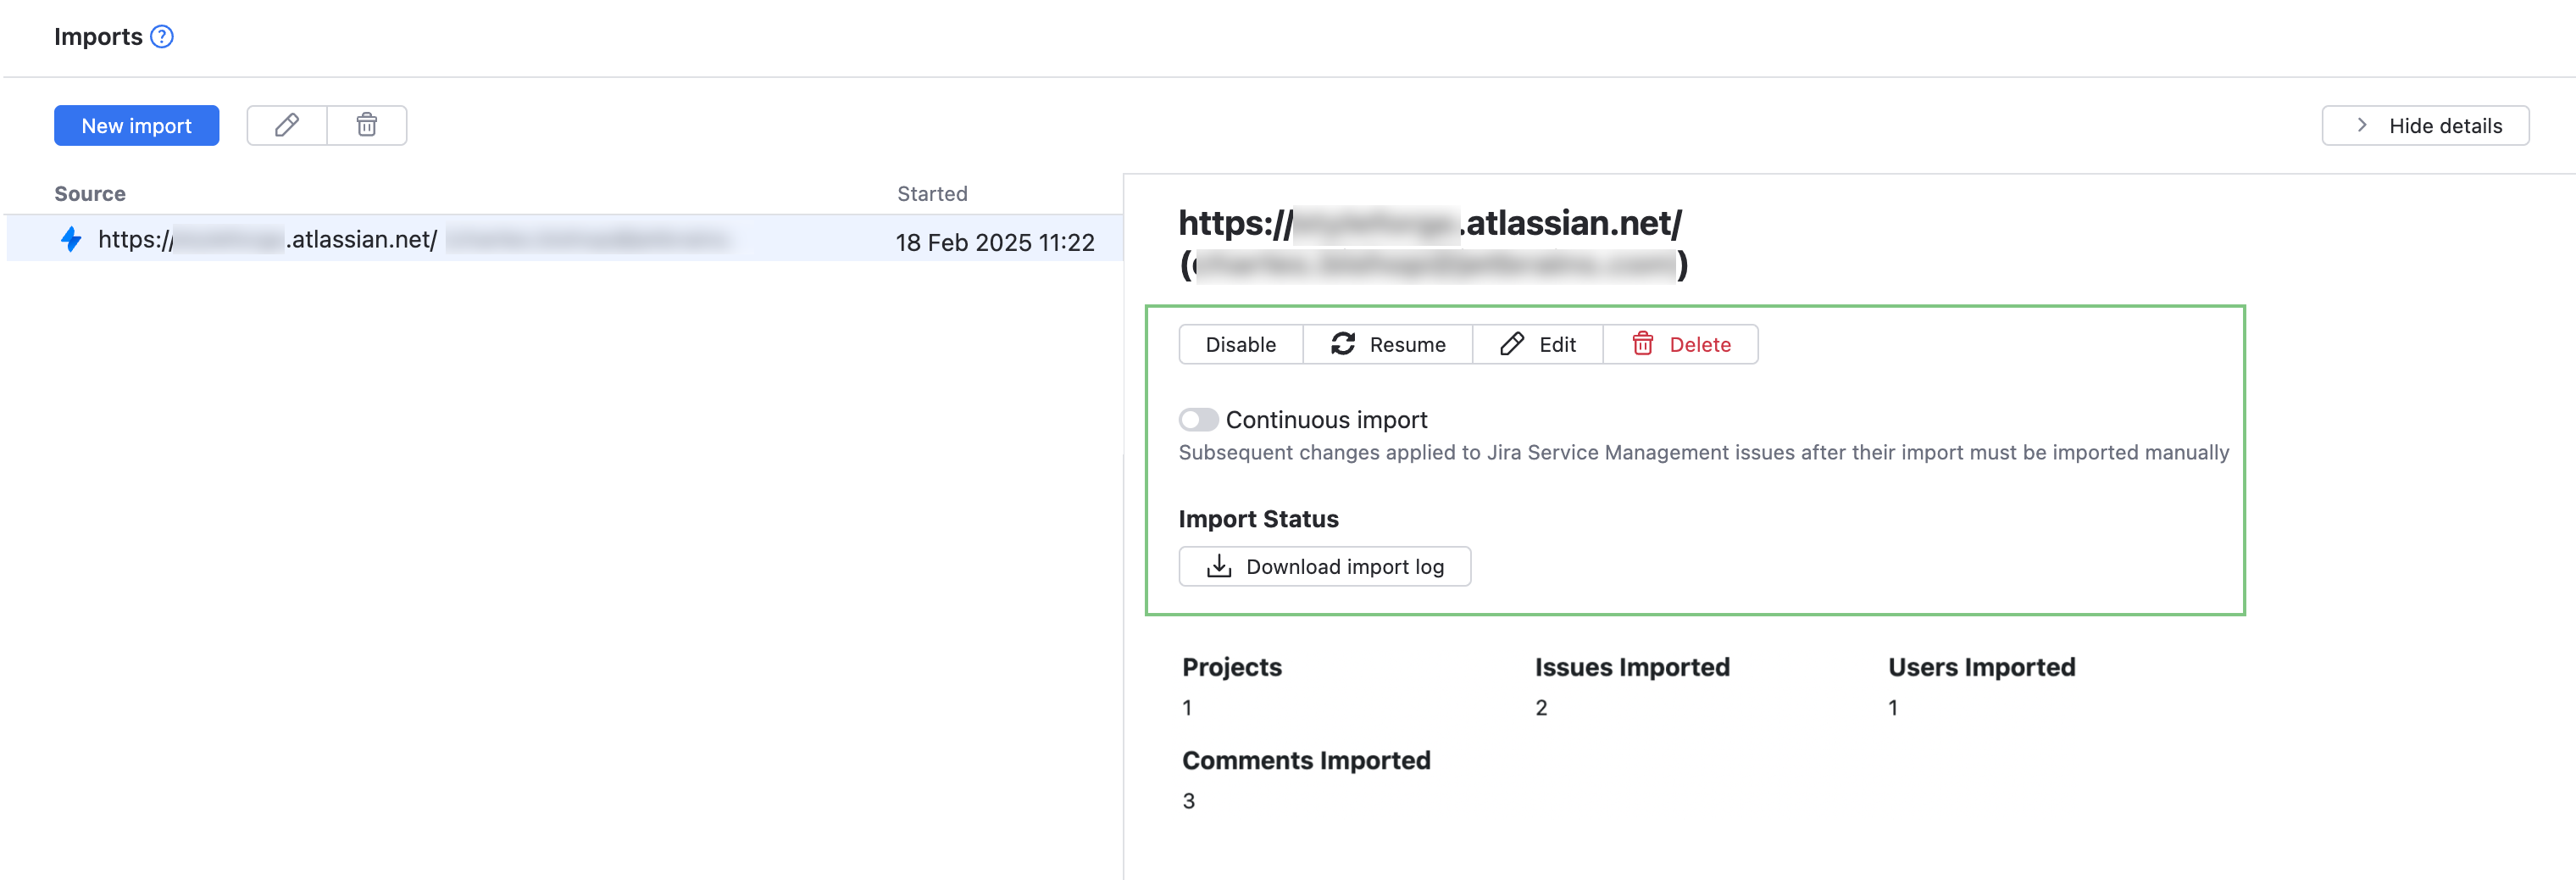This screenshot has width=2576, height=880.
Task: Click the red trash icon inside the Delete button
Action: [1642, 344]
